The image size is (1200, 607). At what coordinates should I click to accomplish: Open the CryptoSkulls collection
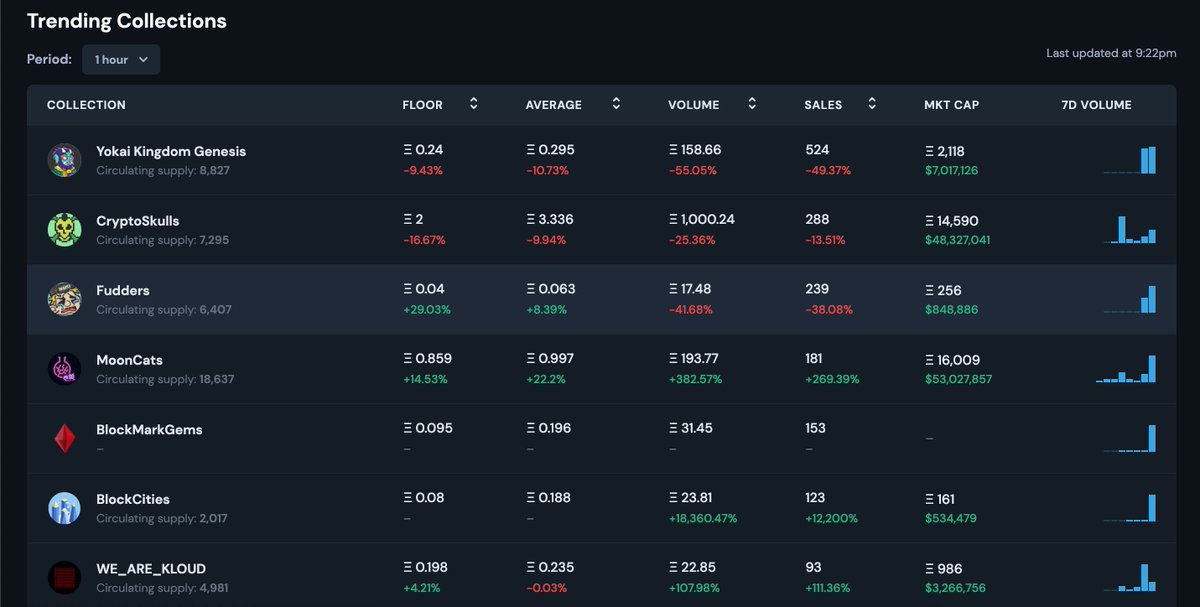pyautogui.click(x=138, y=221)
